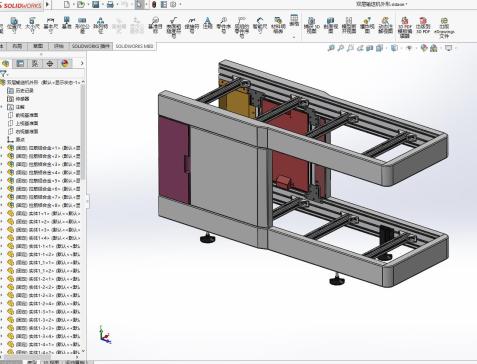Click Zoom to Area magnifier icon
The width and height of the screenshot is (477, 364).
point(341,48)
